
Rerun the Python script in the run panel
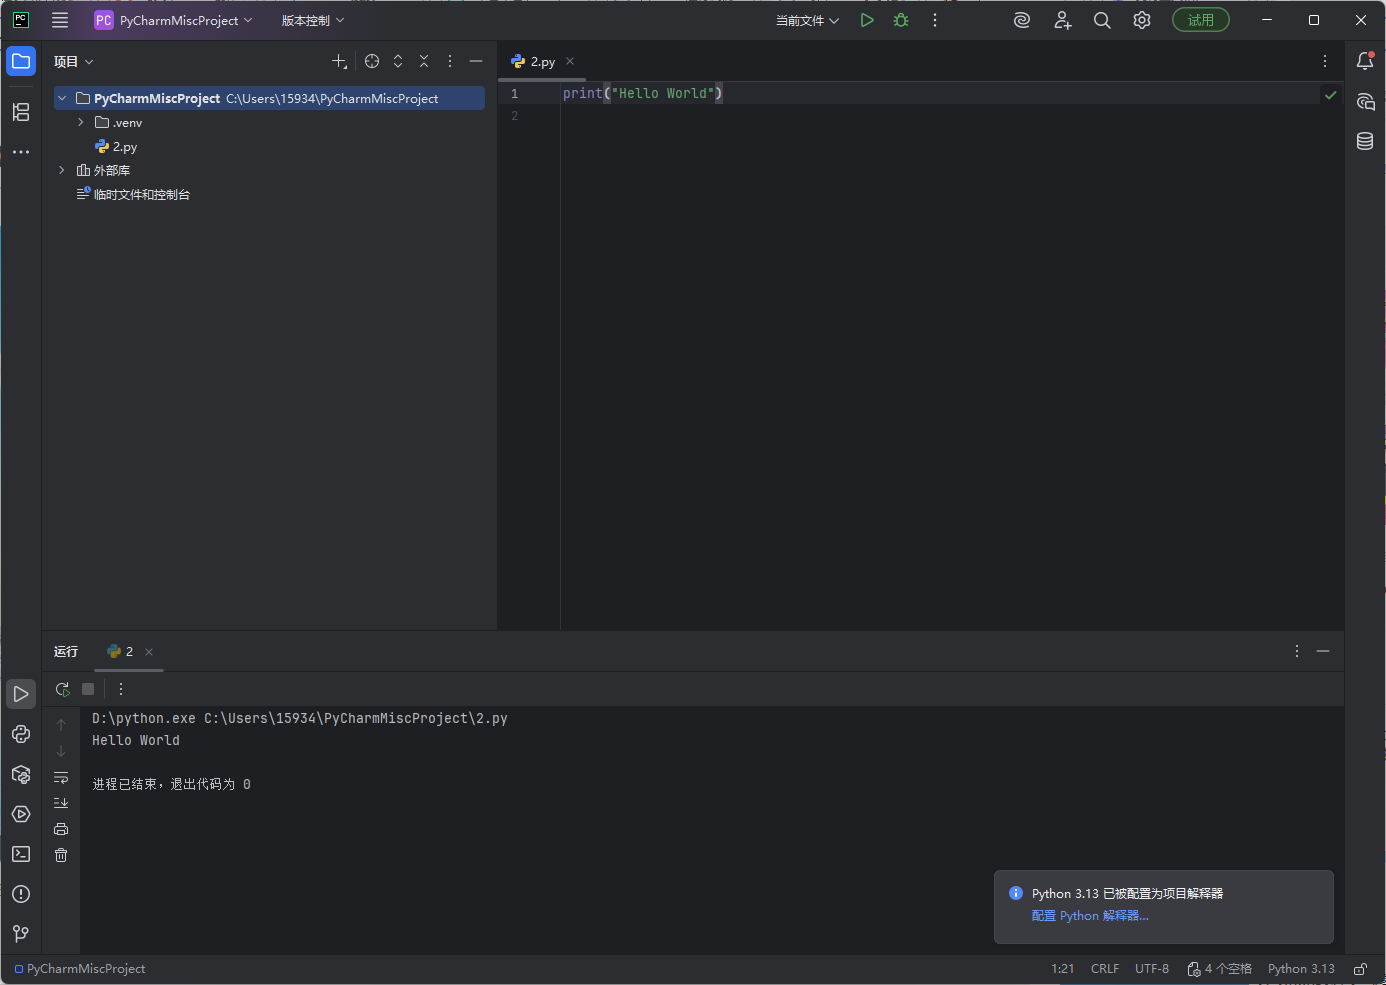(62, 689)
